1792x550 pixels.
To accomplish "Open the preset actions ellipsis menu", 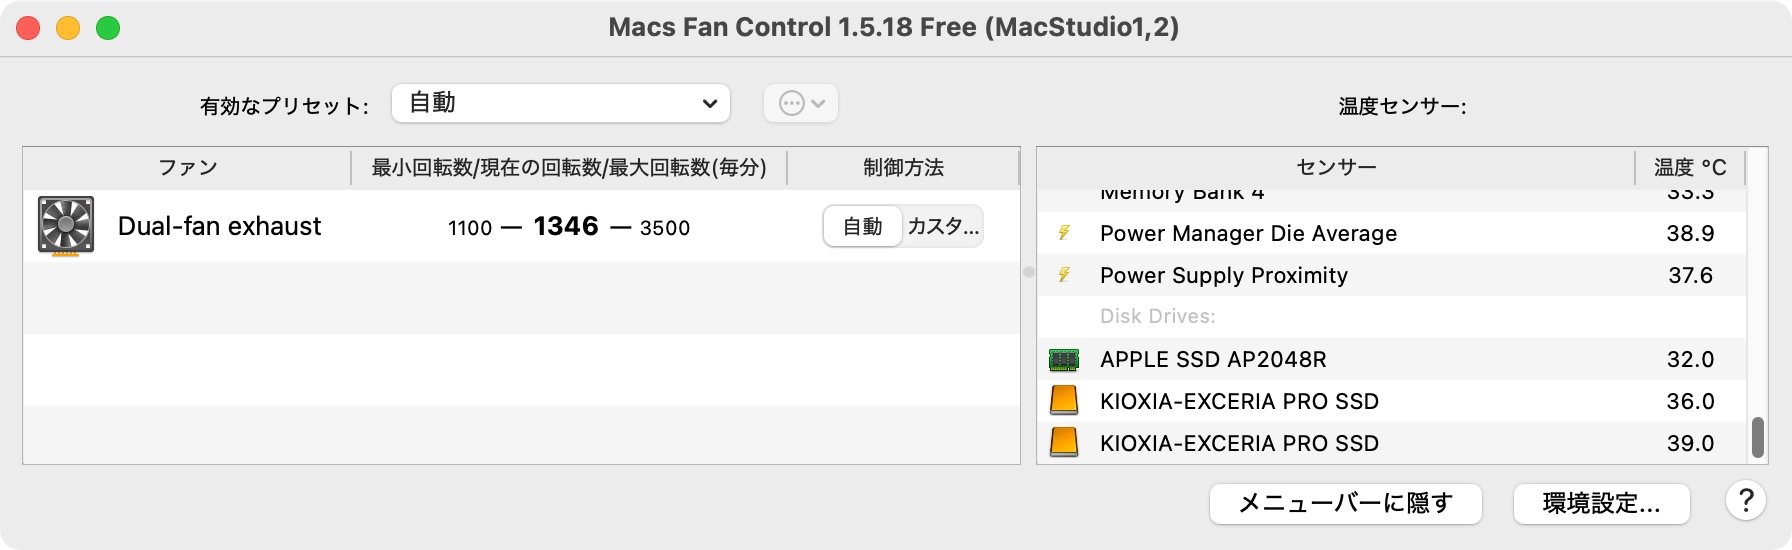I will pyautogui.click(x=801, y=103).
